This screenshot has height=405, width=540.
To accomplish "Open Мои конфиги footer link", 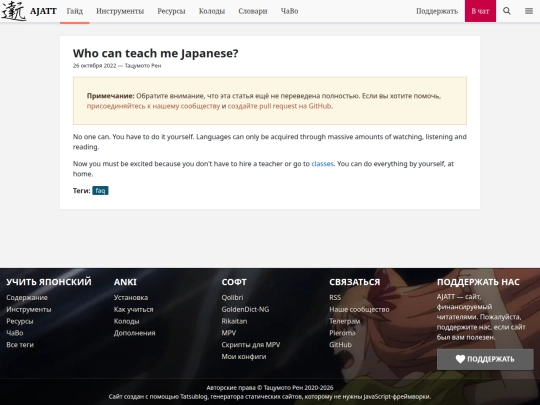I will point(244,356).
